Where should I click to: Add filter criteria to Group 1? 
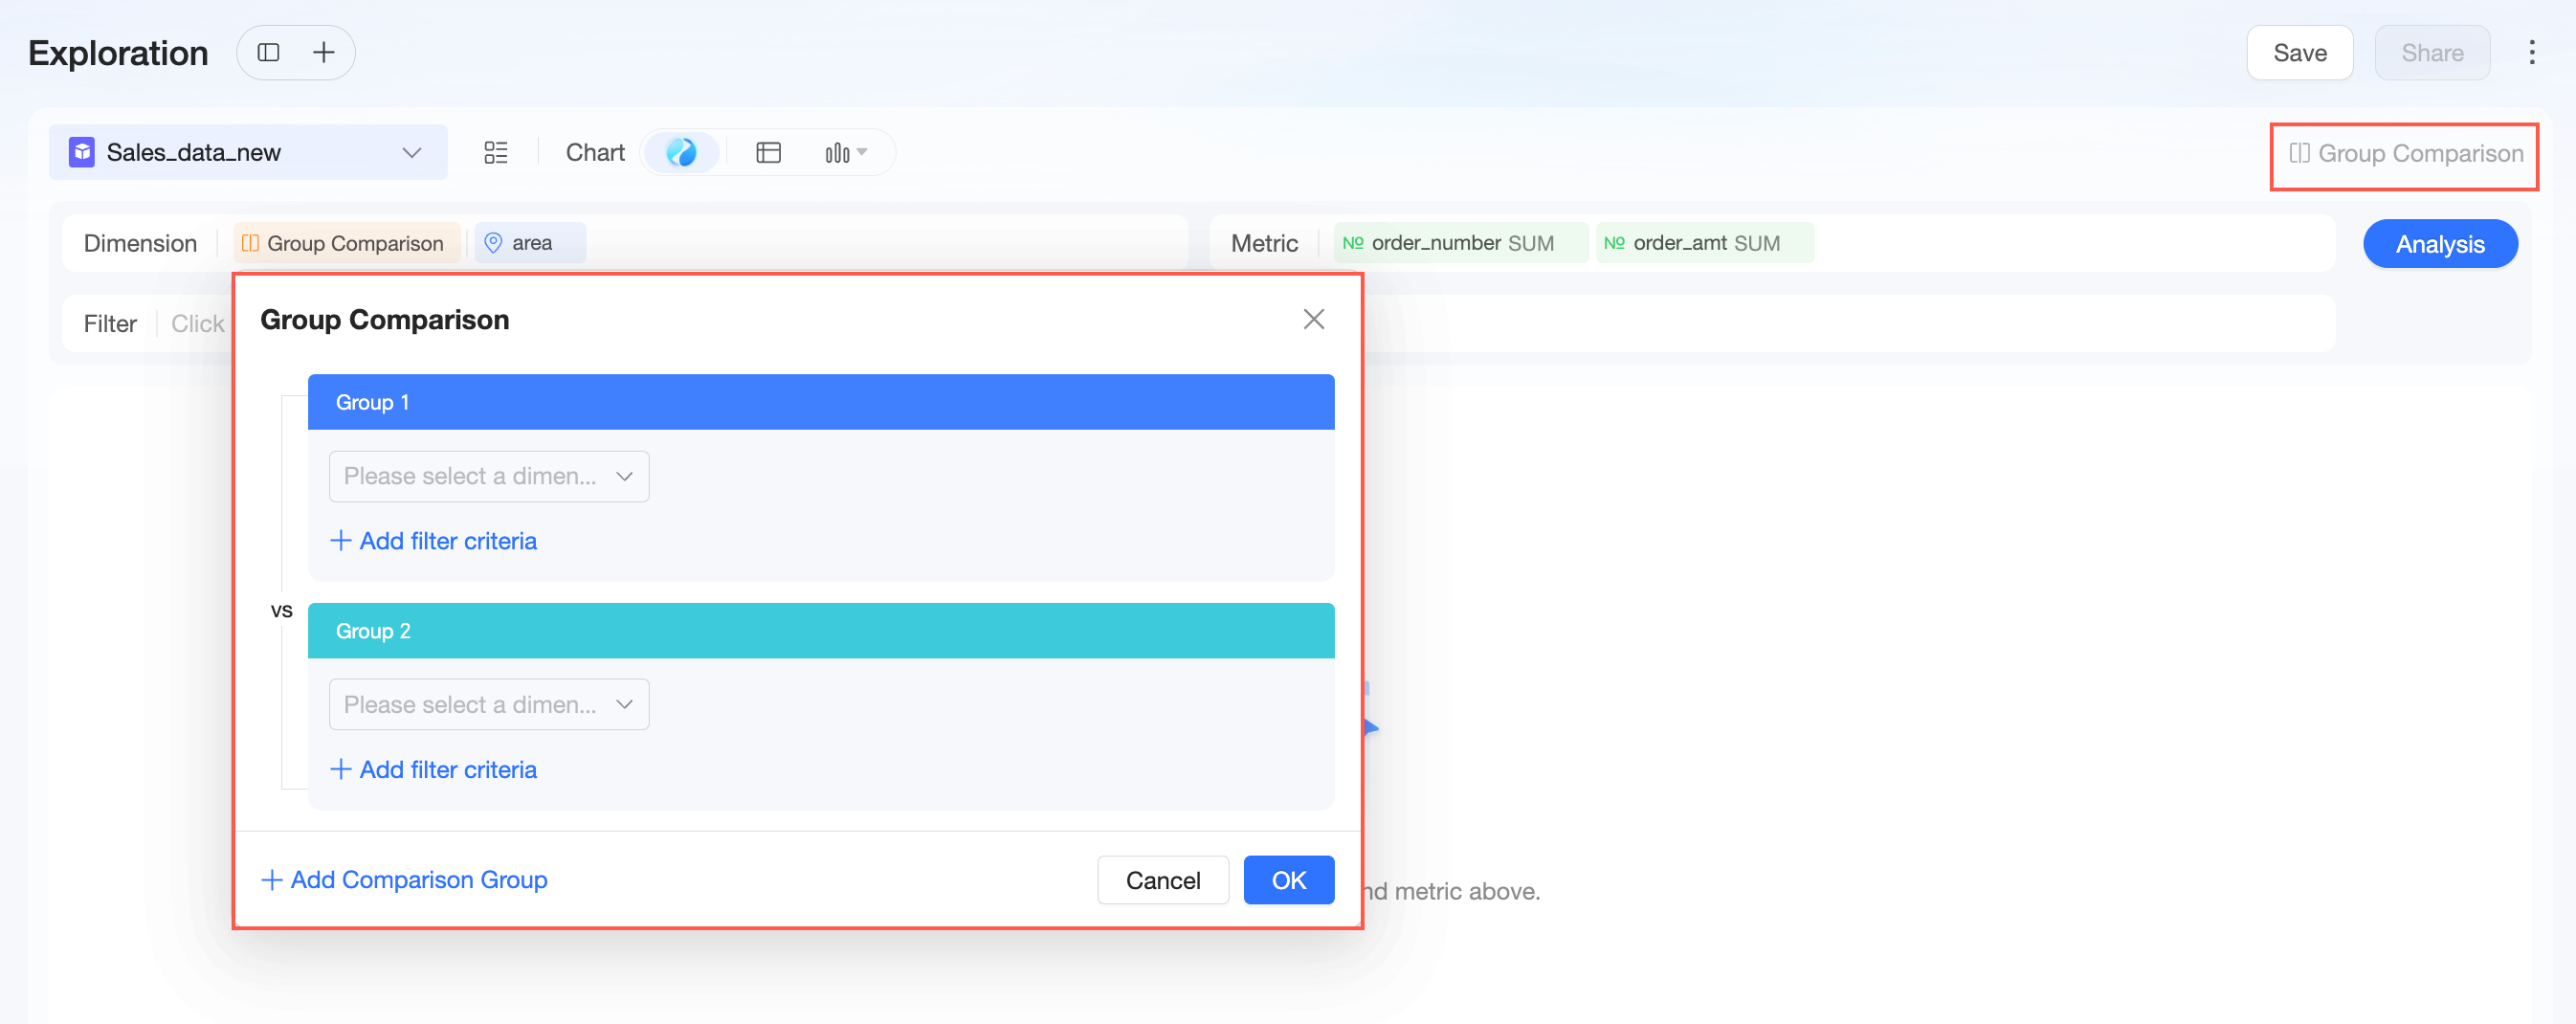(x=434, y=541)
